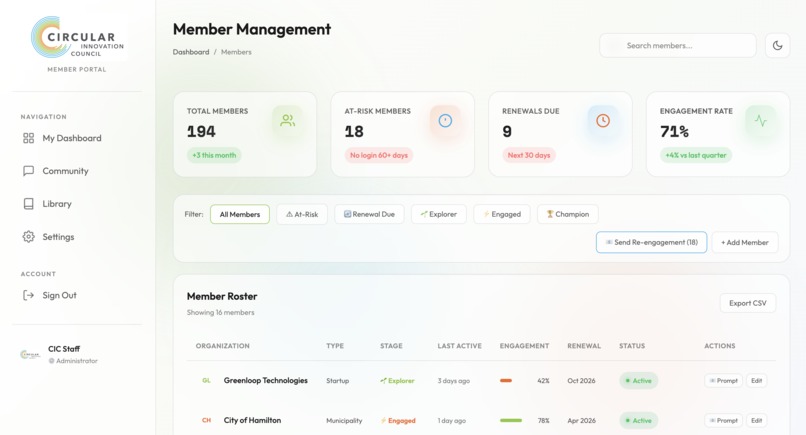Screen dimensions: 806x435
Task: Click 'Apr 2026' renewal date
Action: pos(581,420)
